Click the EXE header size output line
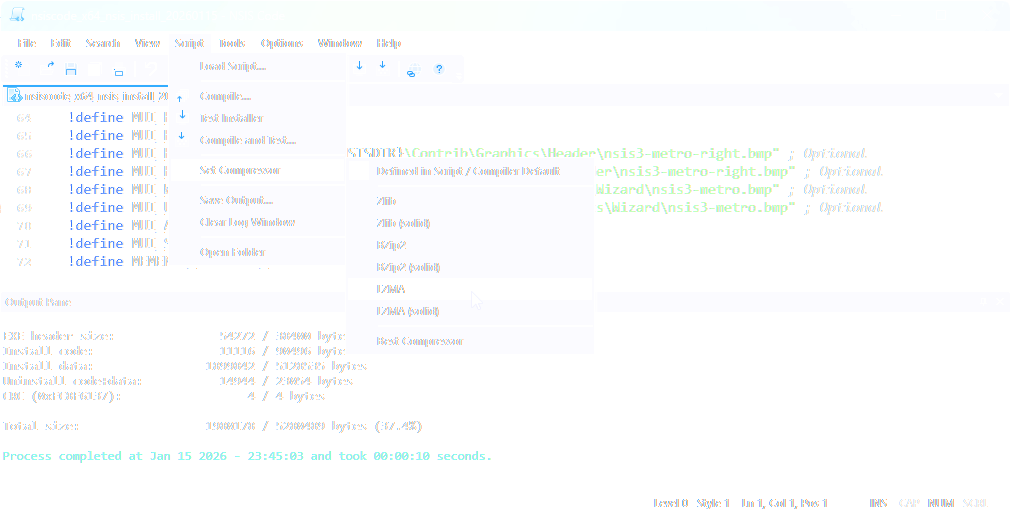 click(174, 336)
